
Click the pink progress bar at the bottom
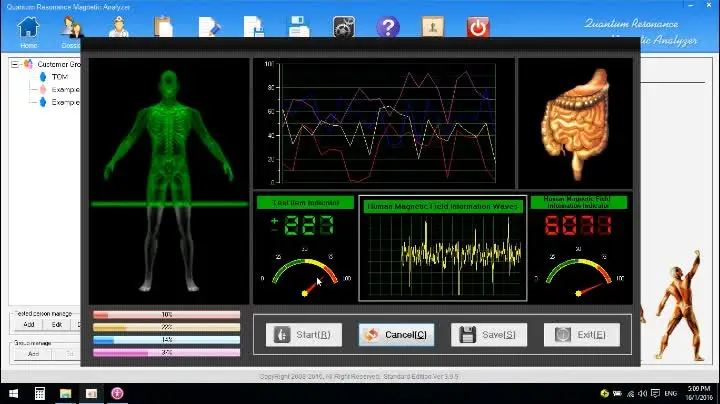(x=166, y=353)
